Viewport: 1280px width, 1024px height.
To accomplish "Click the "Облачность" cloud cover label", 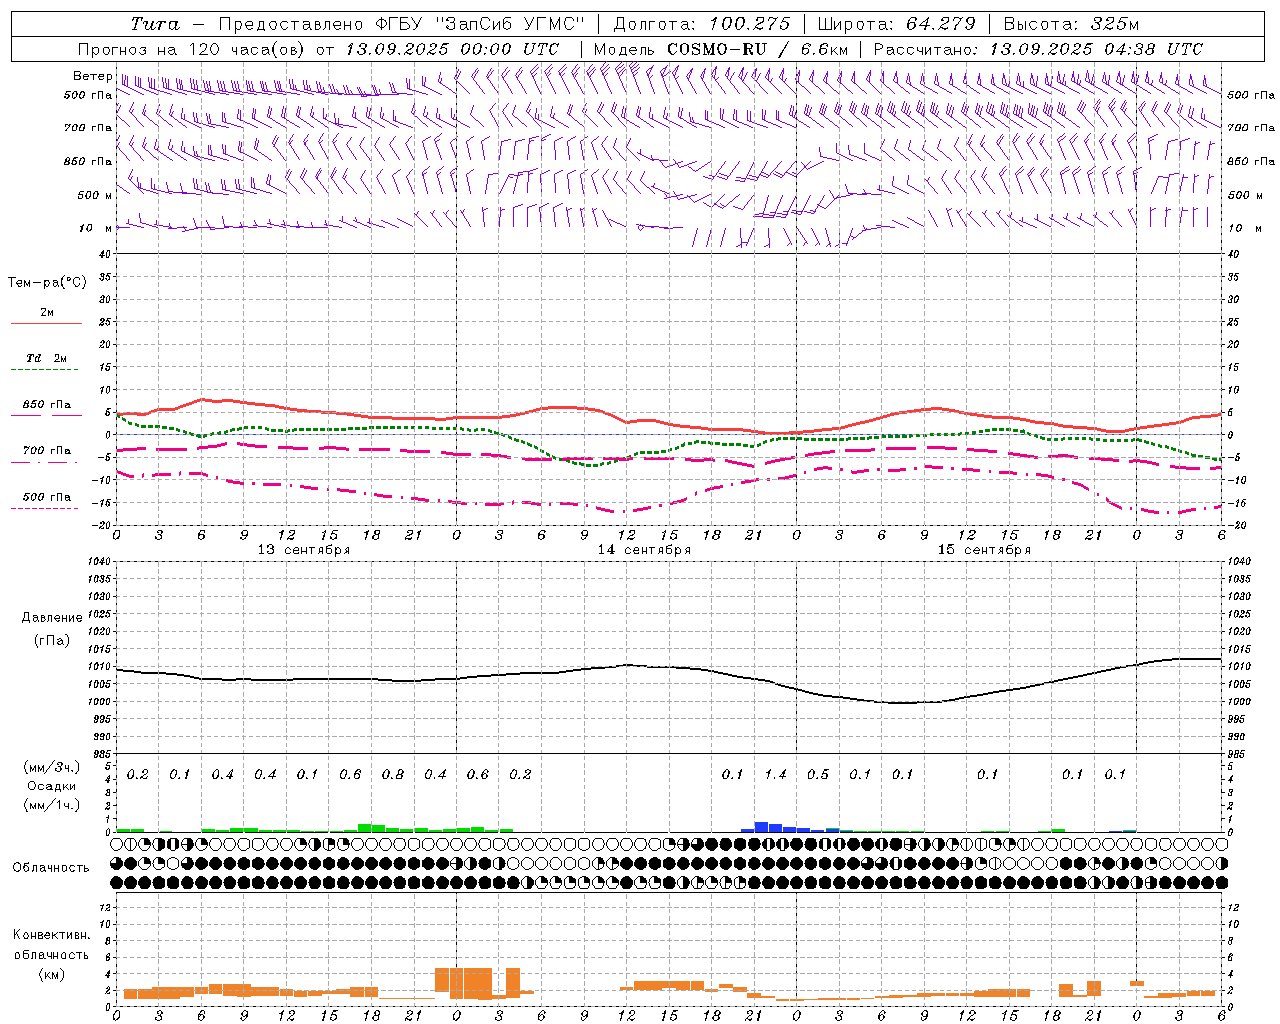I will point(51,867).
